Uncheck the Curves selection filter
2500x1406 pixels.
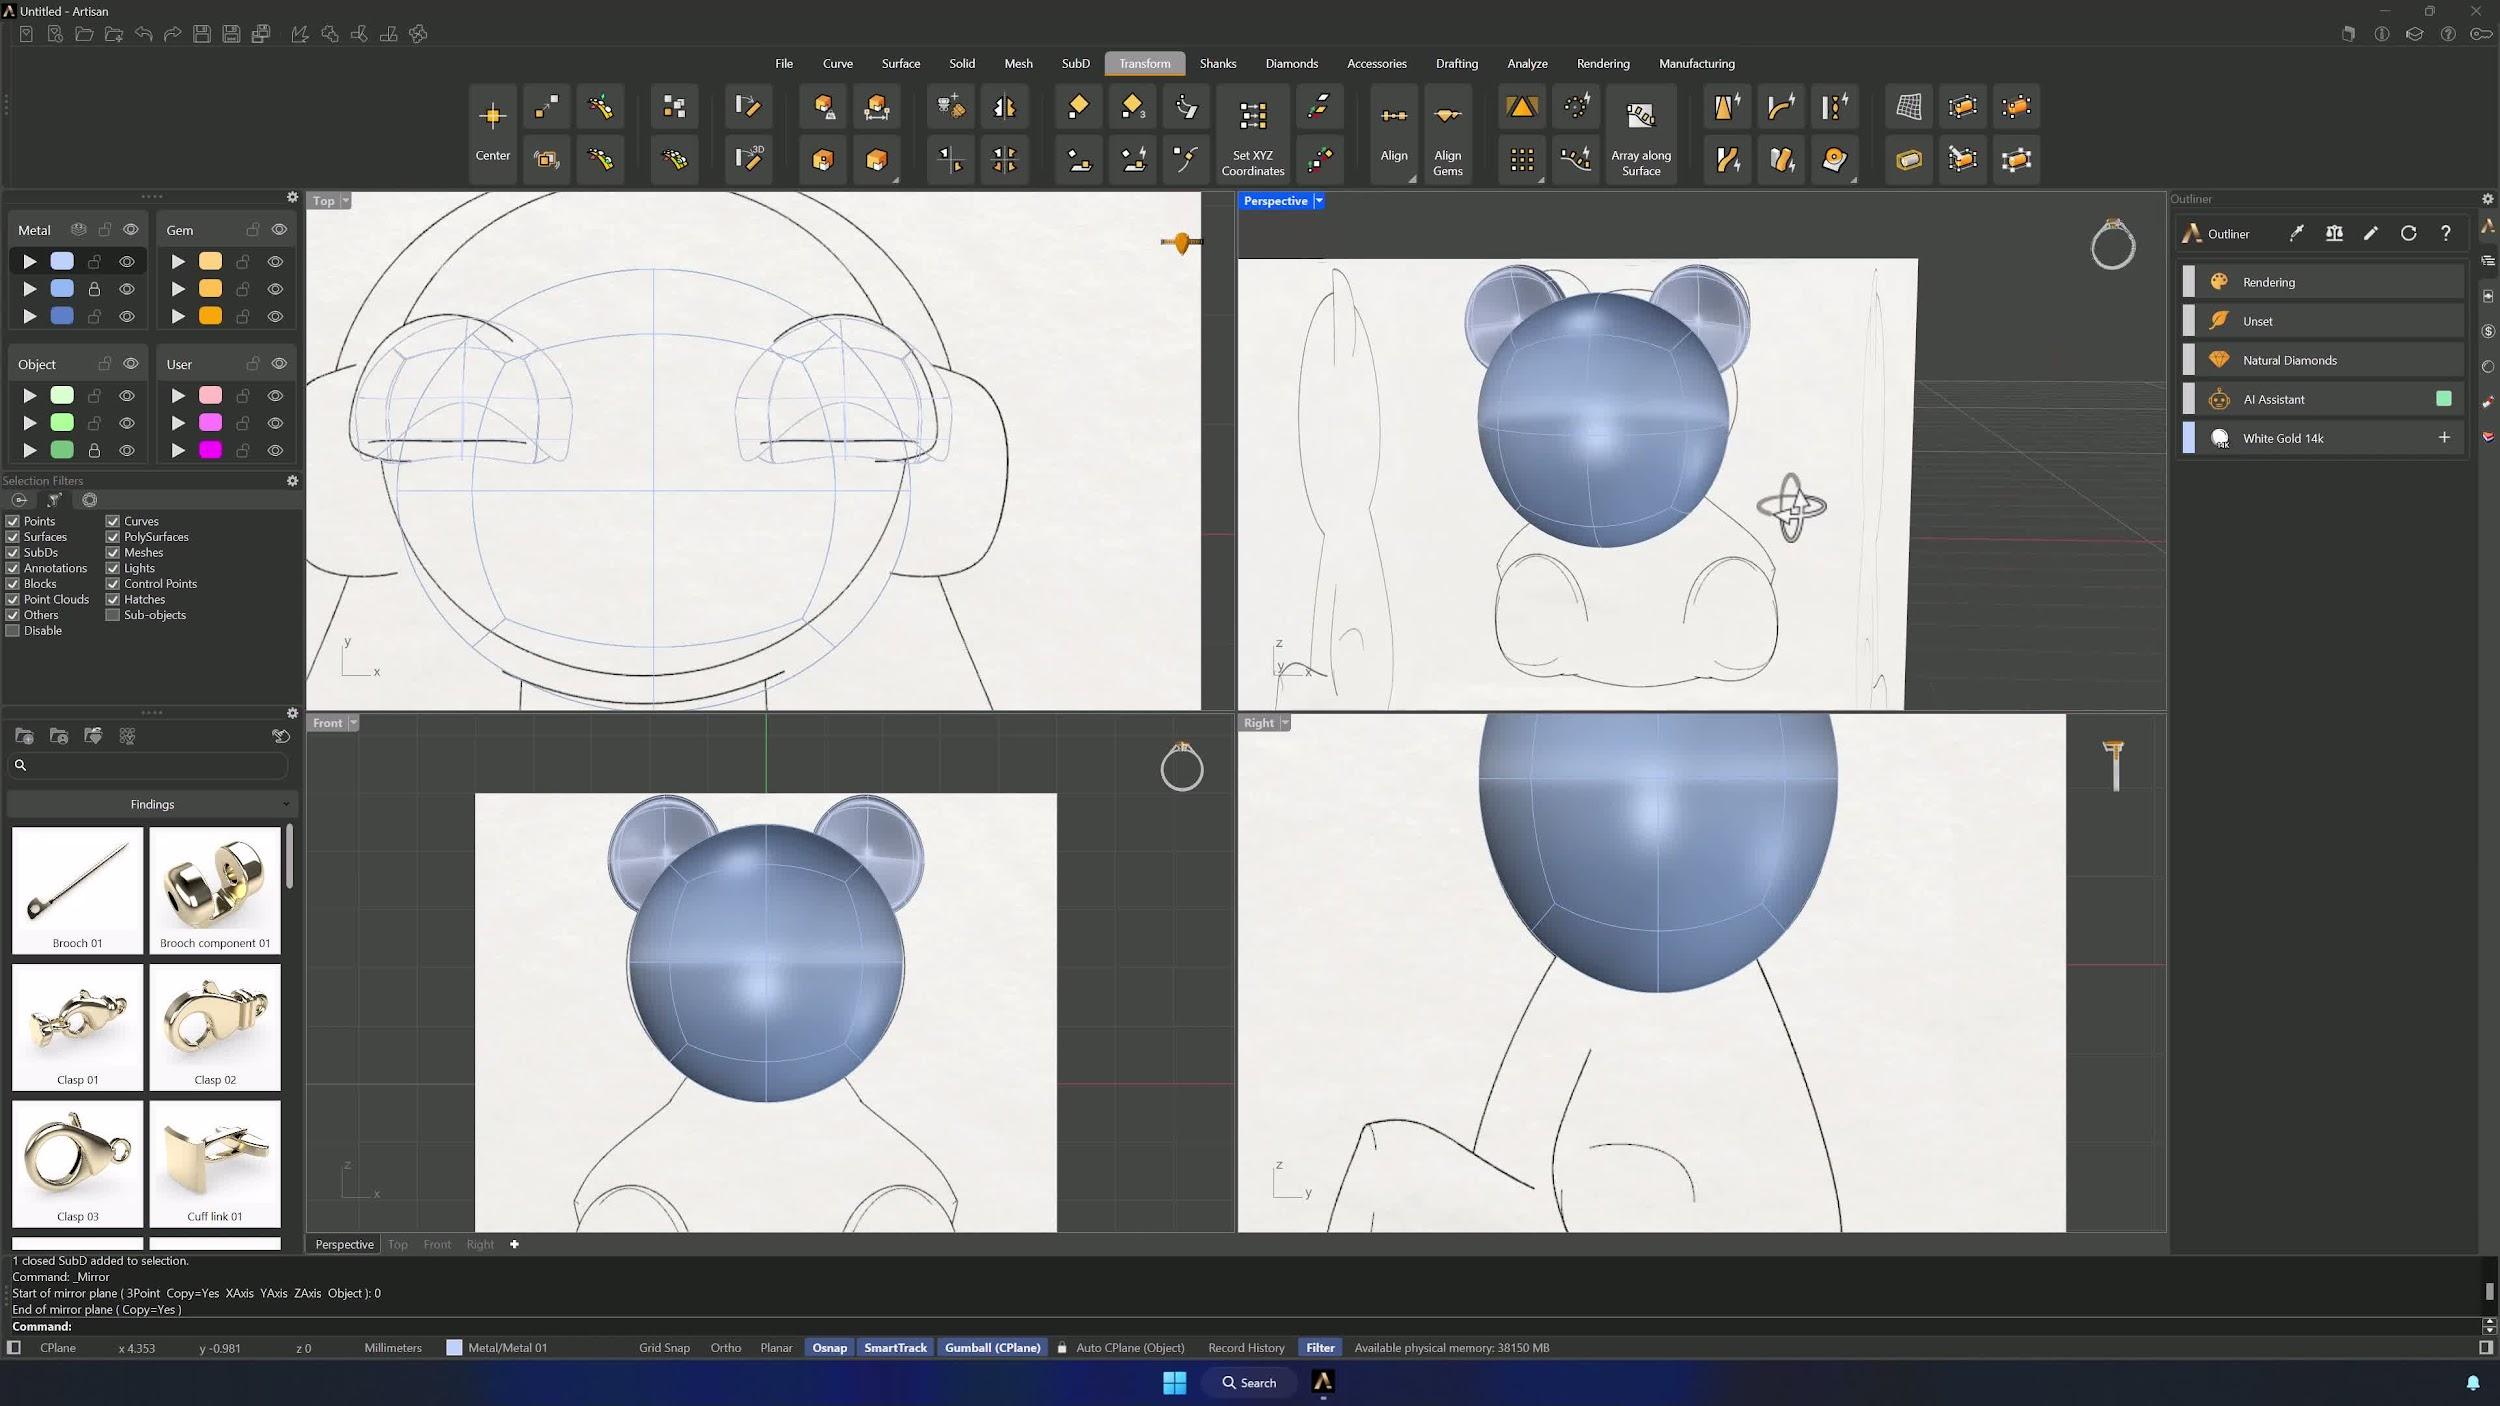tap(113, 521)
